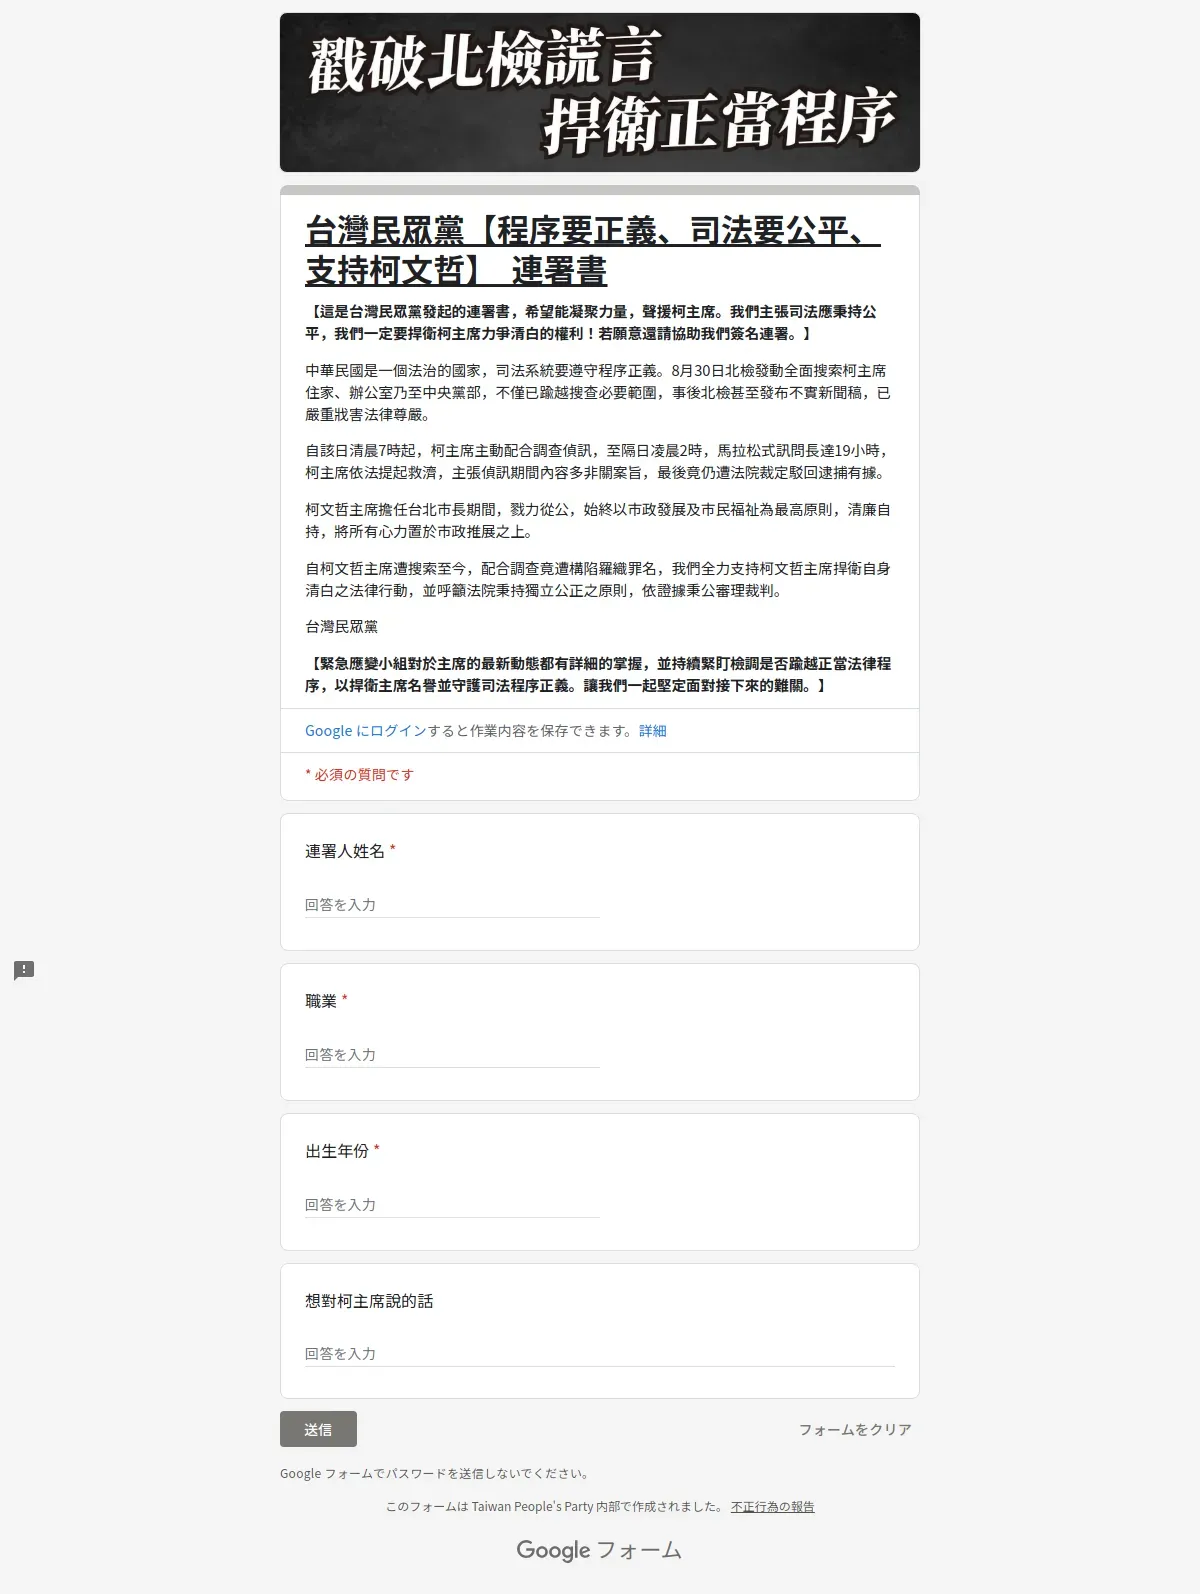Click the bold paragraph starting 緊急應變小組
1200x1594 pixels.
pos(598,675)
